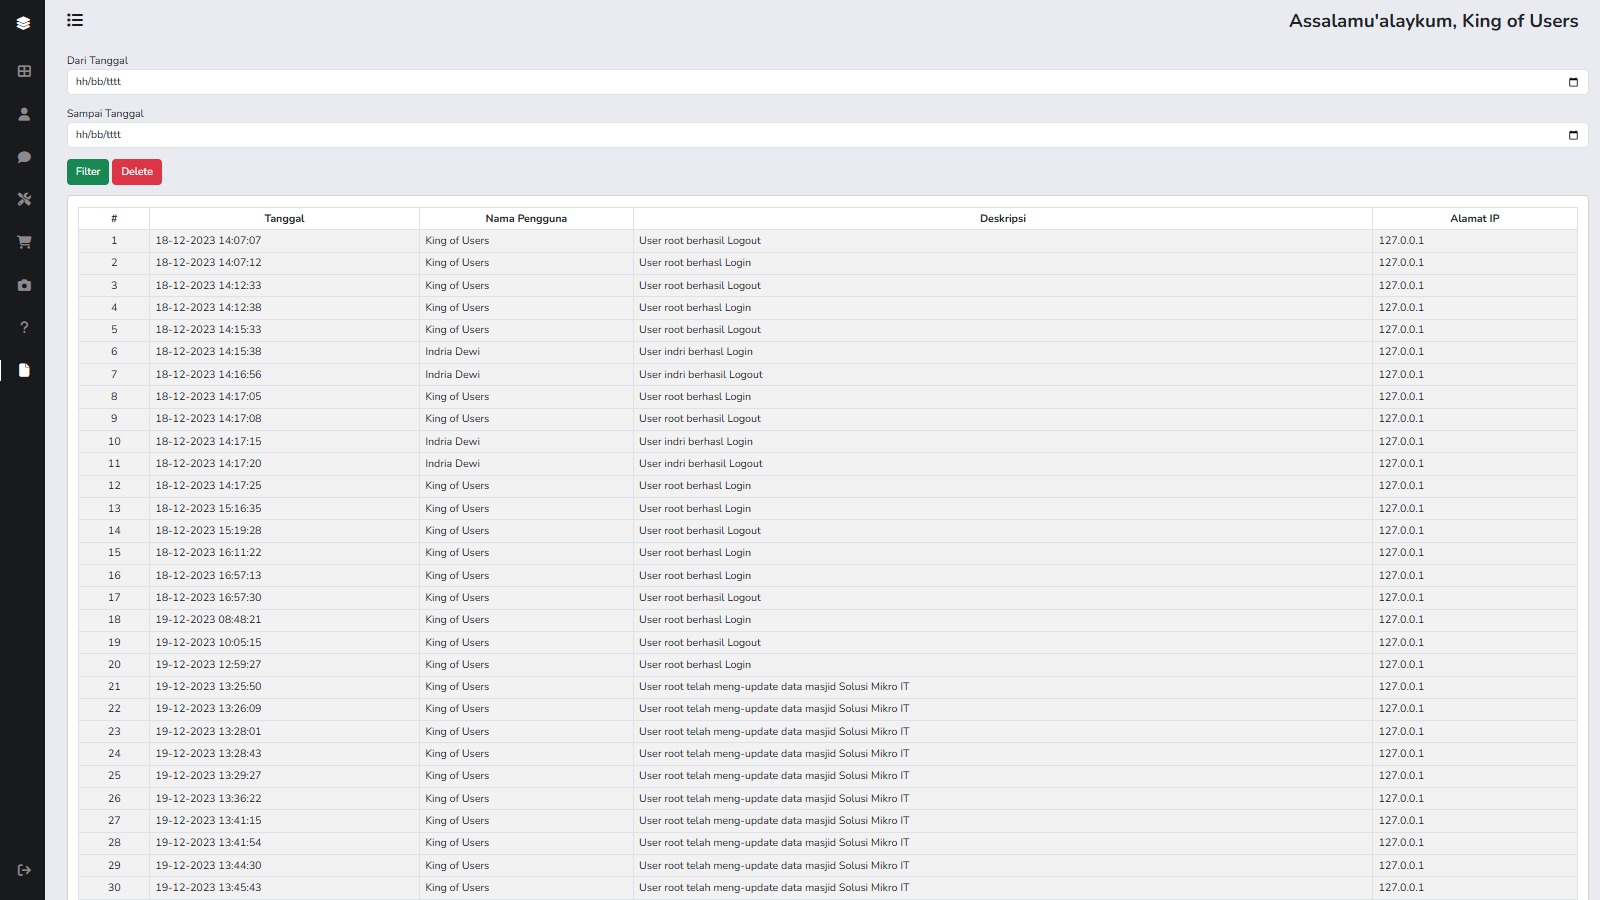Click the stacked layers logo icon
1600x900 pixels.
pyautogui.click(x=24, y=23)
